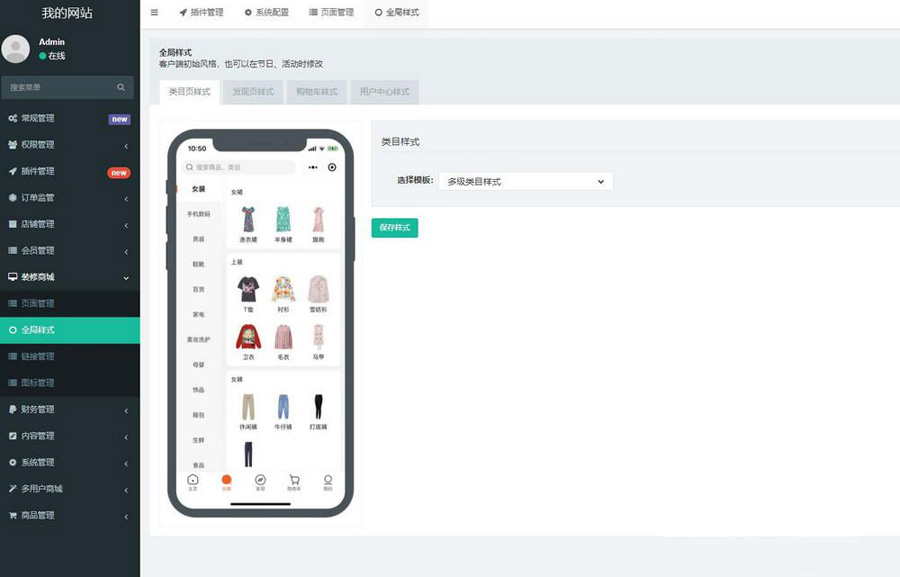Click the Admin user avatar

click(16, 49)
